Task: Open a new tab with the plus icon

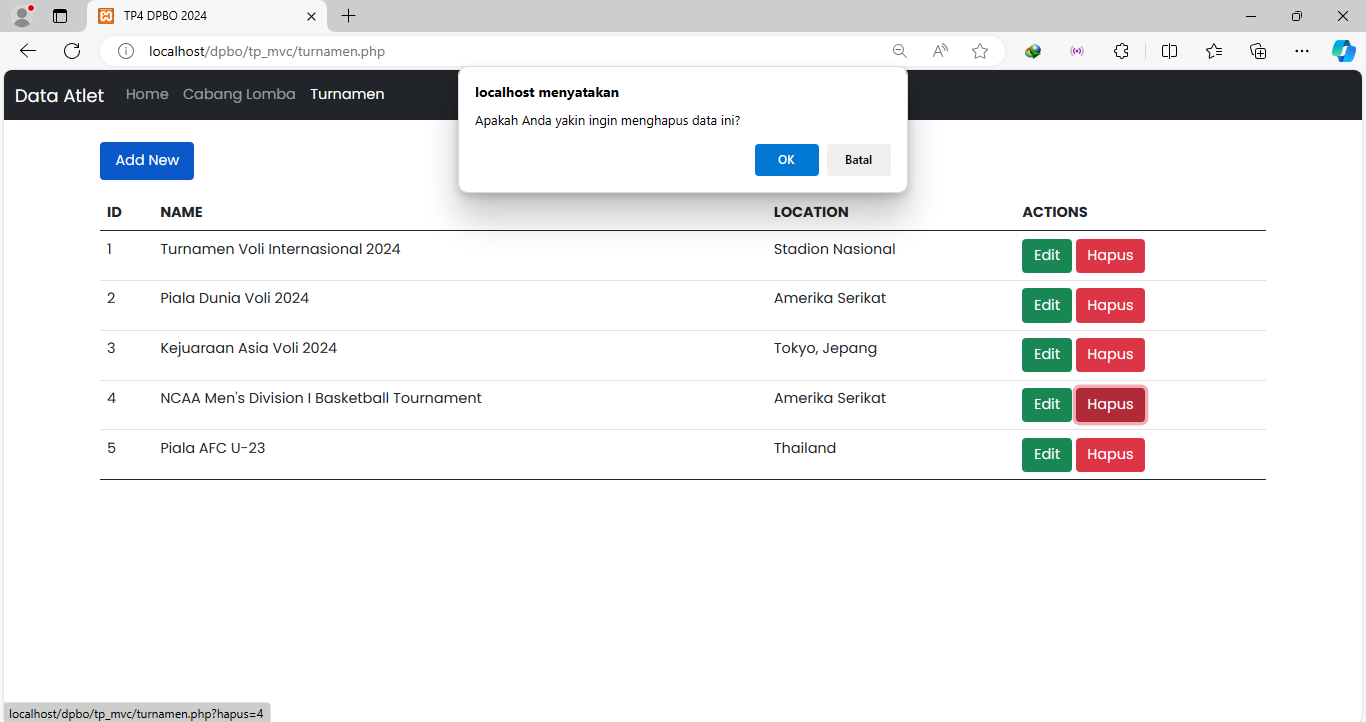Action: pyautogui.click(x=348, y=16)
